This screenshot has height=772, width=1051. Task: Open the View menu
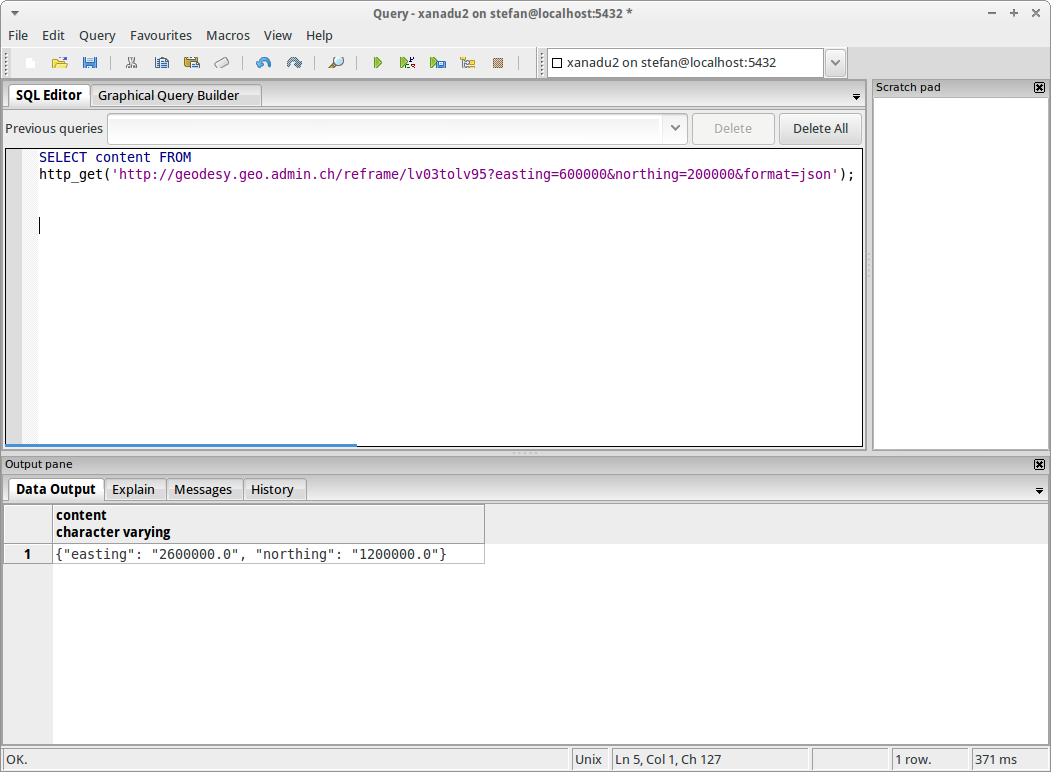[x=277, y=36]
